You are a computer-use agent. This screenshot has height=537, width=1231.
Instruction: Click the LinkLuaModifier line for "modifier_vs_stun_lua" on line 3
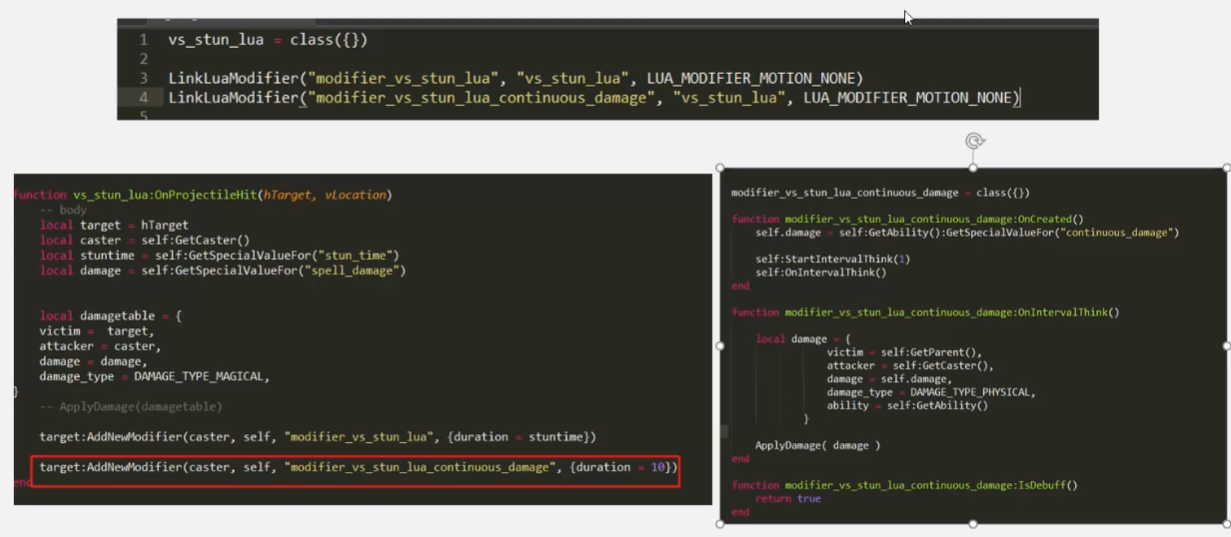pyautogui.click(x=515, y=78)
